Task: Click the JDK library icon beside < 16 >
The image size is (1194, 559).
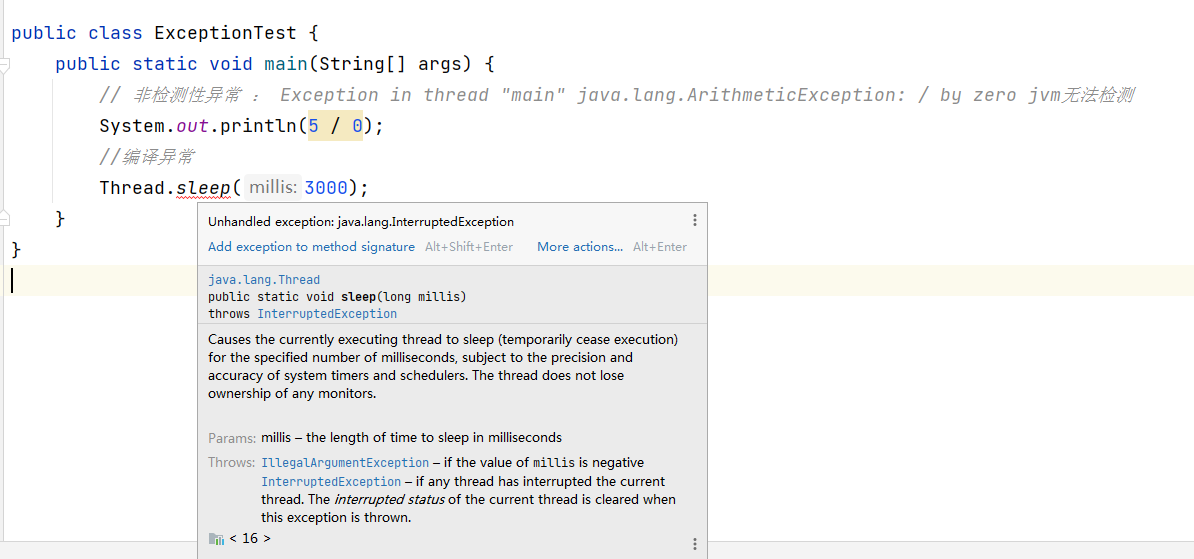Action: point(216,538)
